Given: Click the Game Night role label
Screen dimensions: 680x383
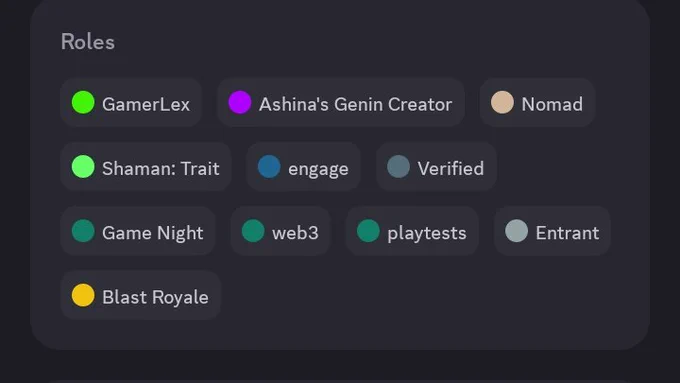Looking at the screenshot, I should point(153,233).
